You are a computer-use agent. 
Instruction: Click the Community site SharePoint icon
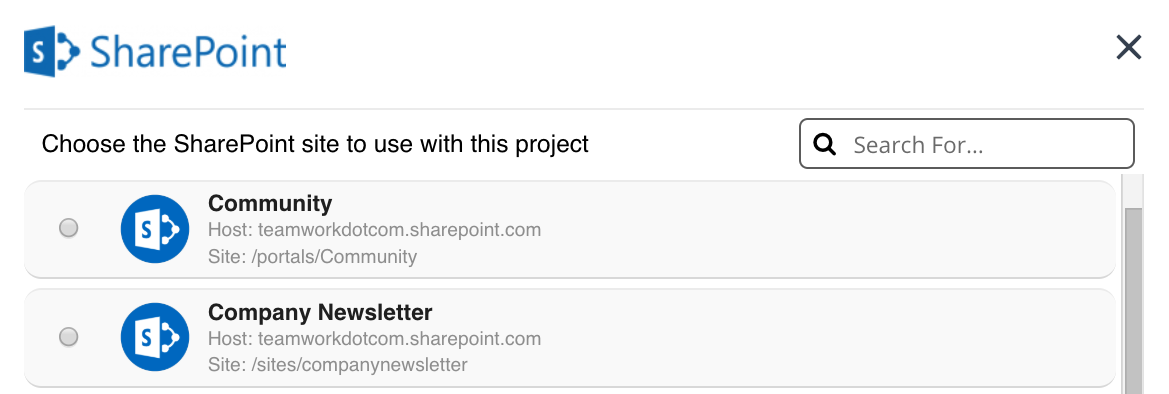154,228
